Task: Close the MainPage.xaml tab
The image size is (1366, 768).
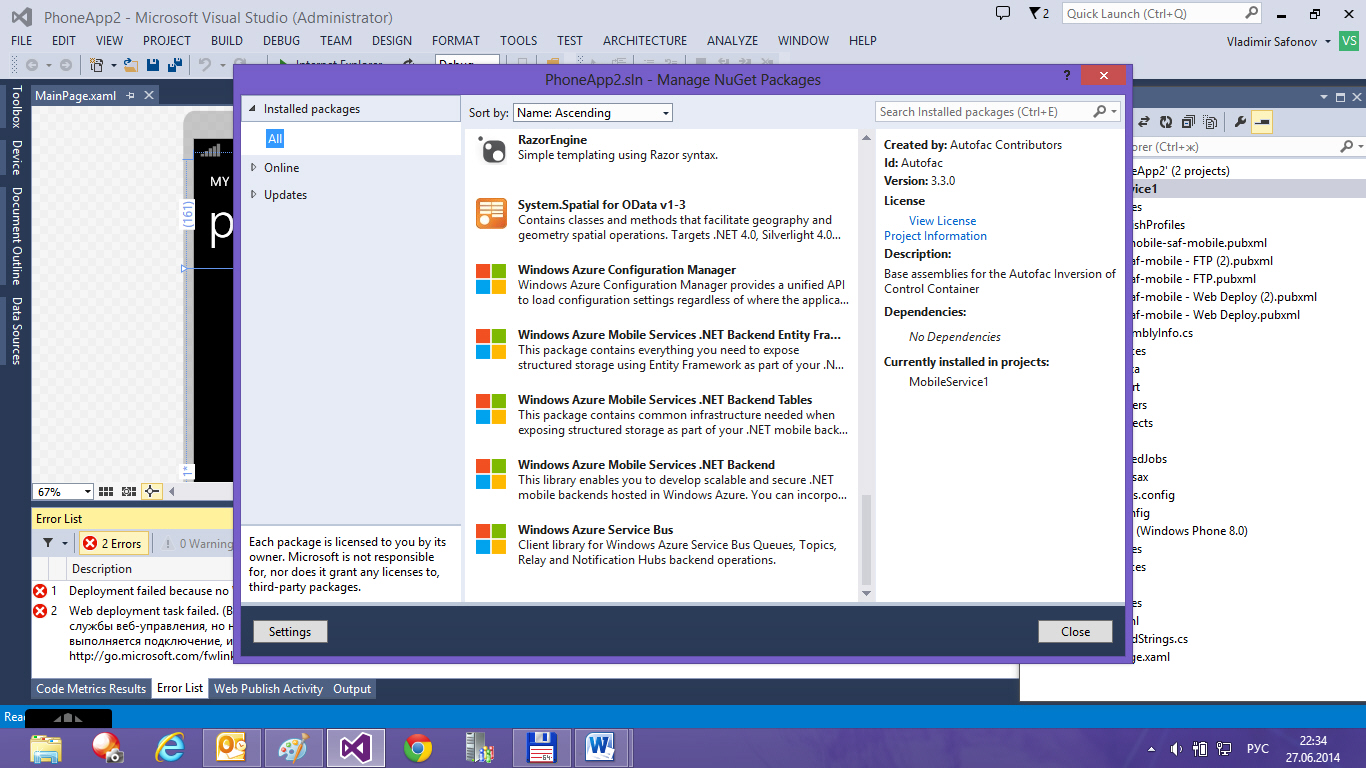Action: [x=149, y=95]
